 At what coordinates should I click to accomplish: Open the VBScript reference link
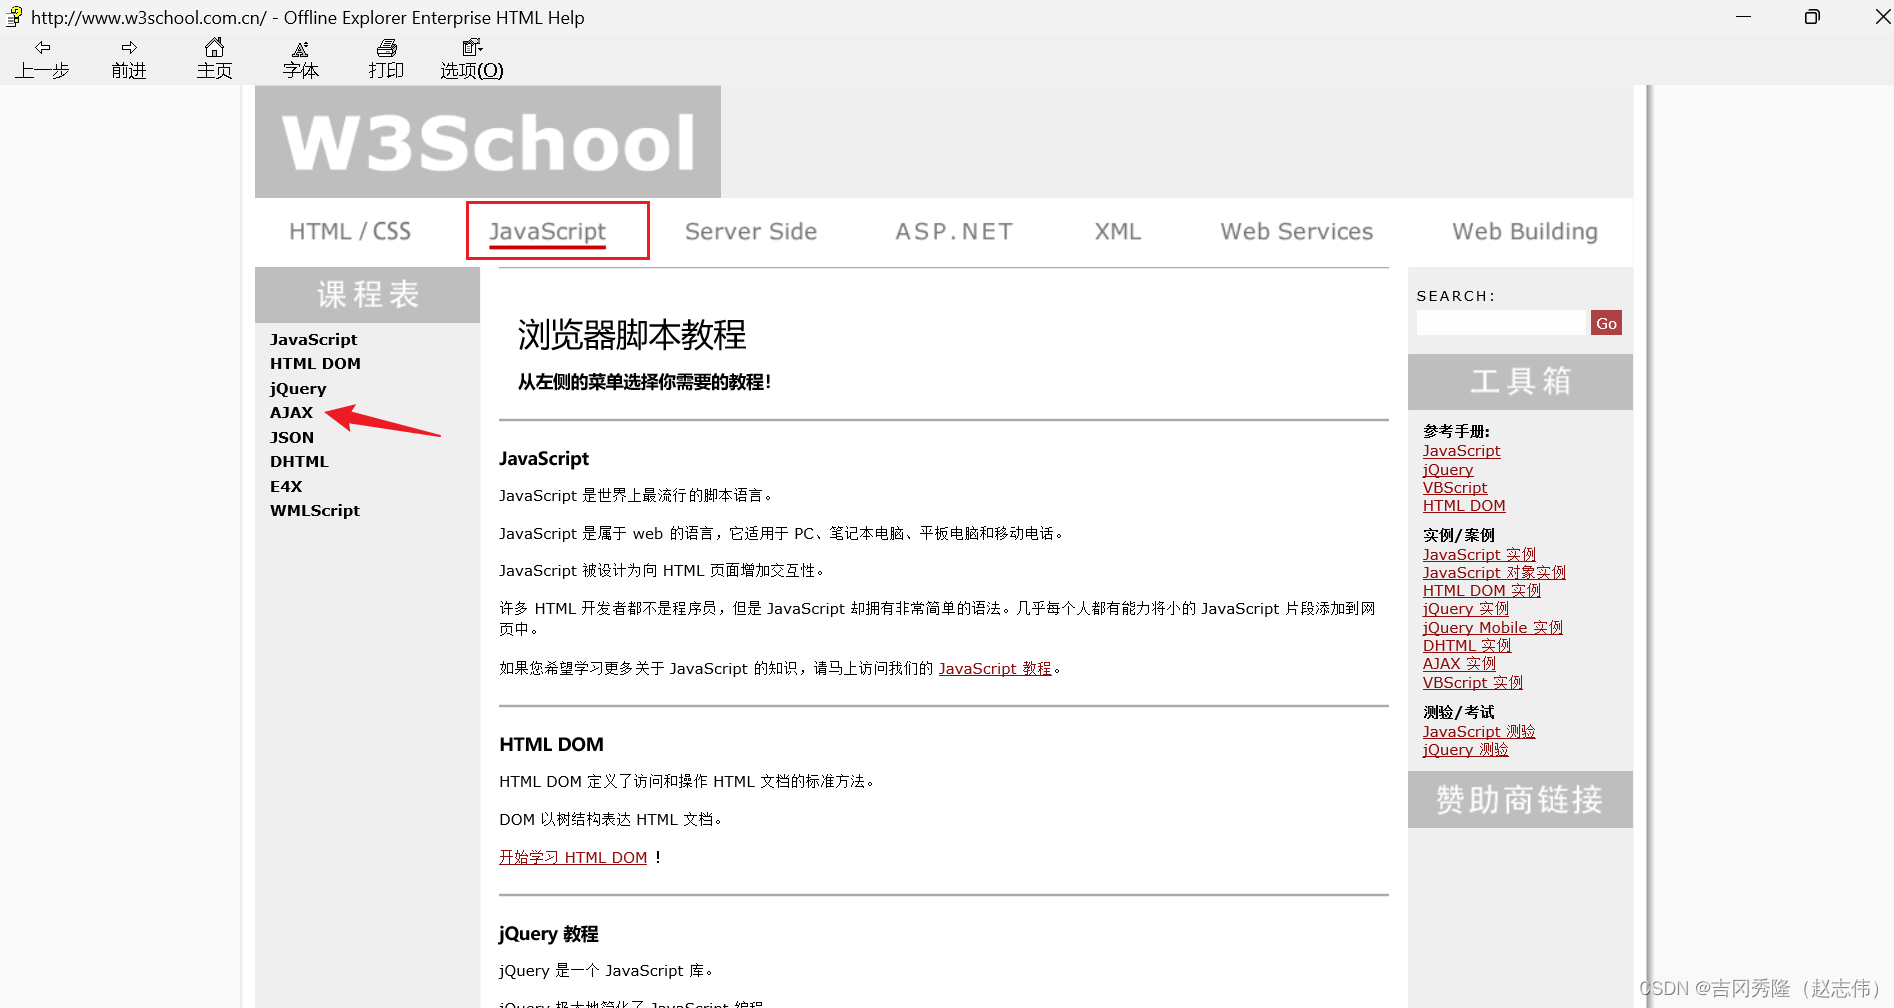[1455, 488]
